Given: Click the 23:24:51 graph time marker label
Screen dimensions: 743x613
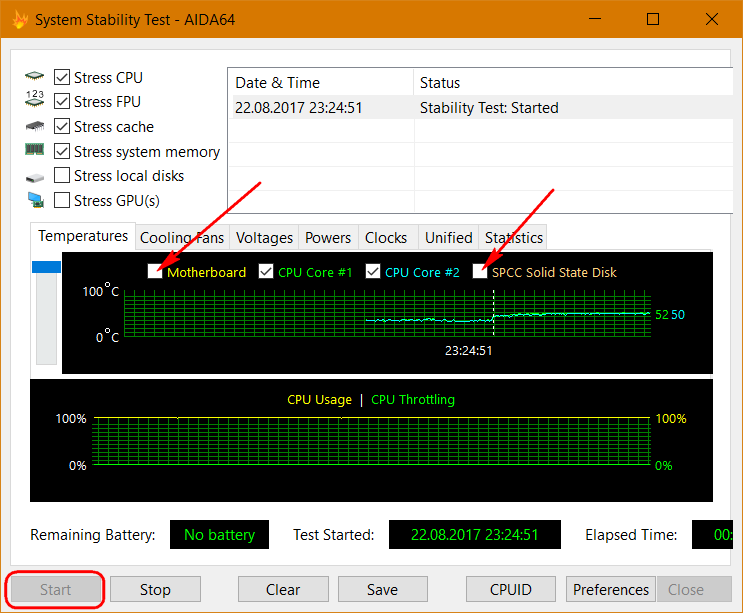Looking at the screenshot, I should tap(468, 351).
